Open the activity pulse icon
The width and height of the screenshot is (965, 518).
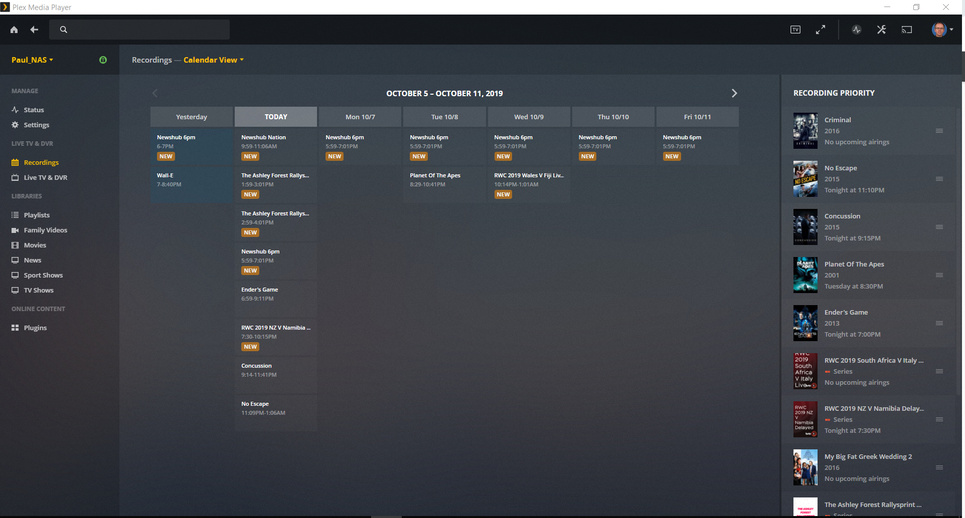tap(856, 30)
